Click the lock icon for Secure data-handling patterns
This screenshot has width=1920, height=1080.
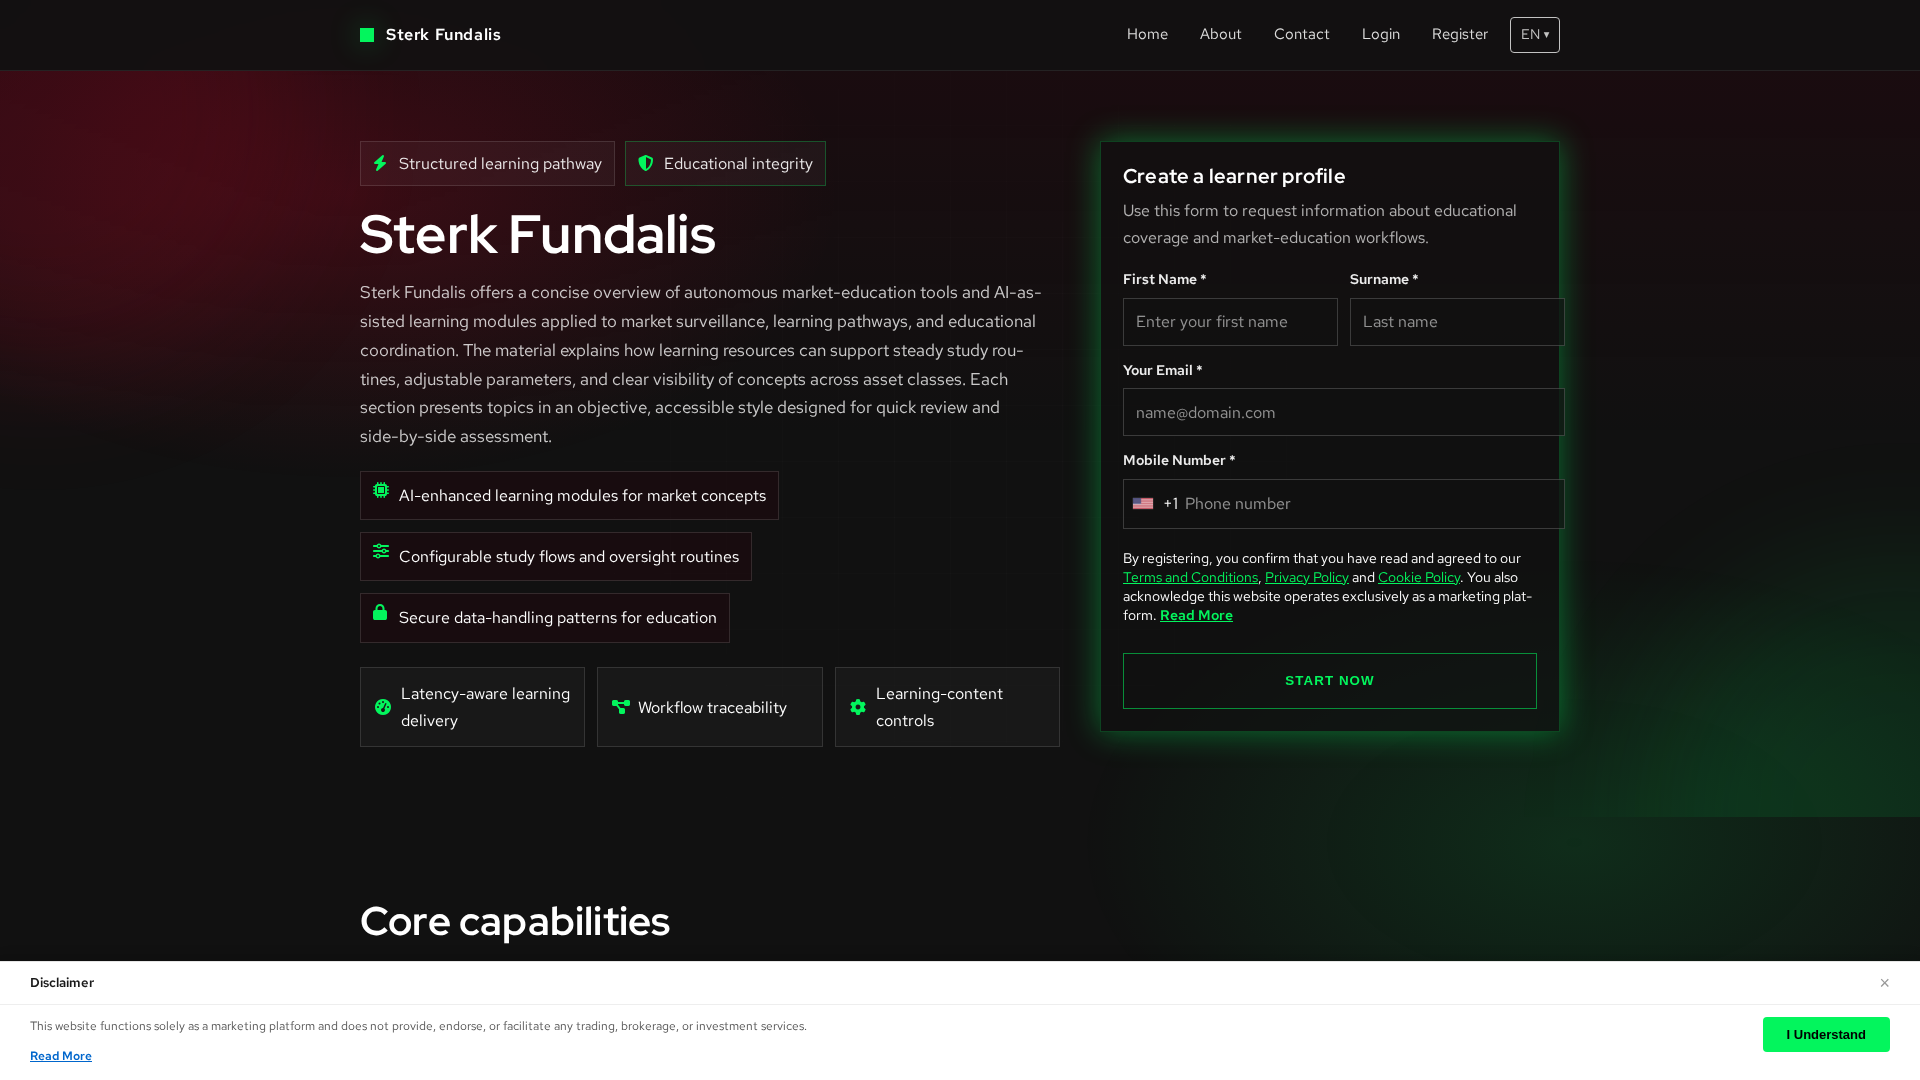380,612
